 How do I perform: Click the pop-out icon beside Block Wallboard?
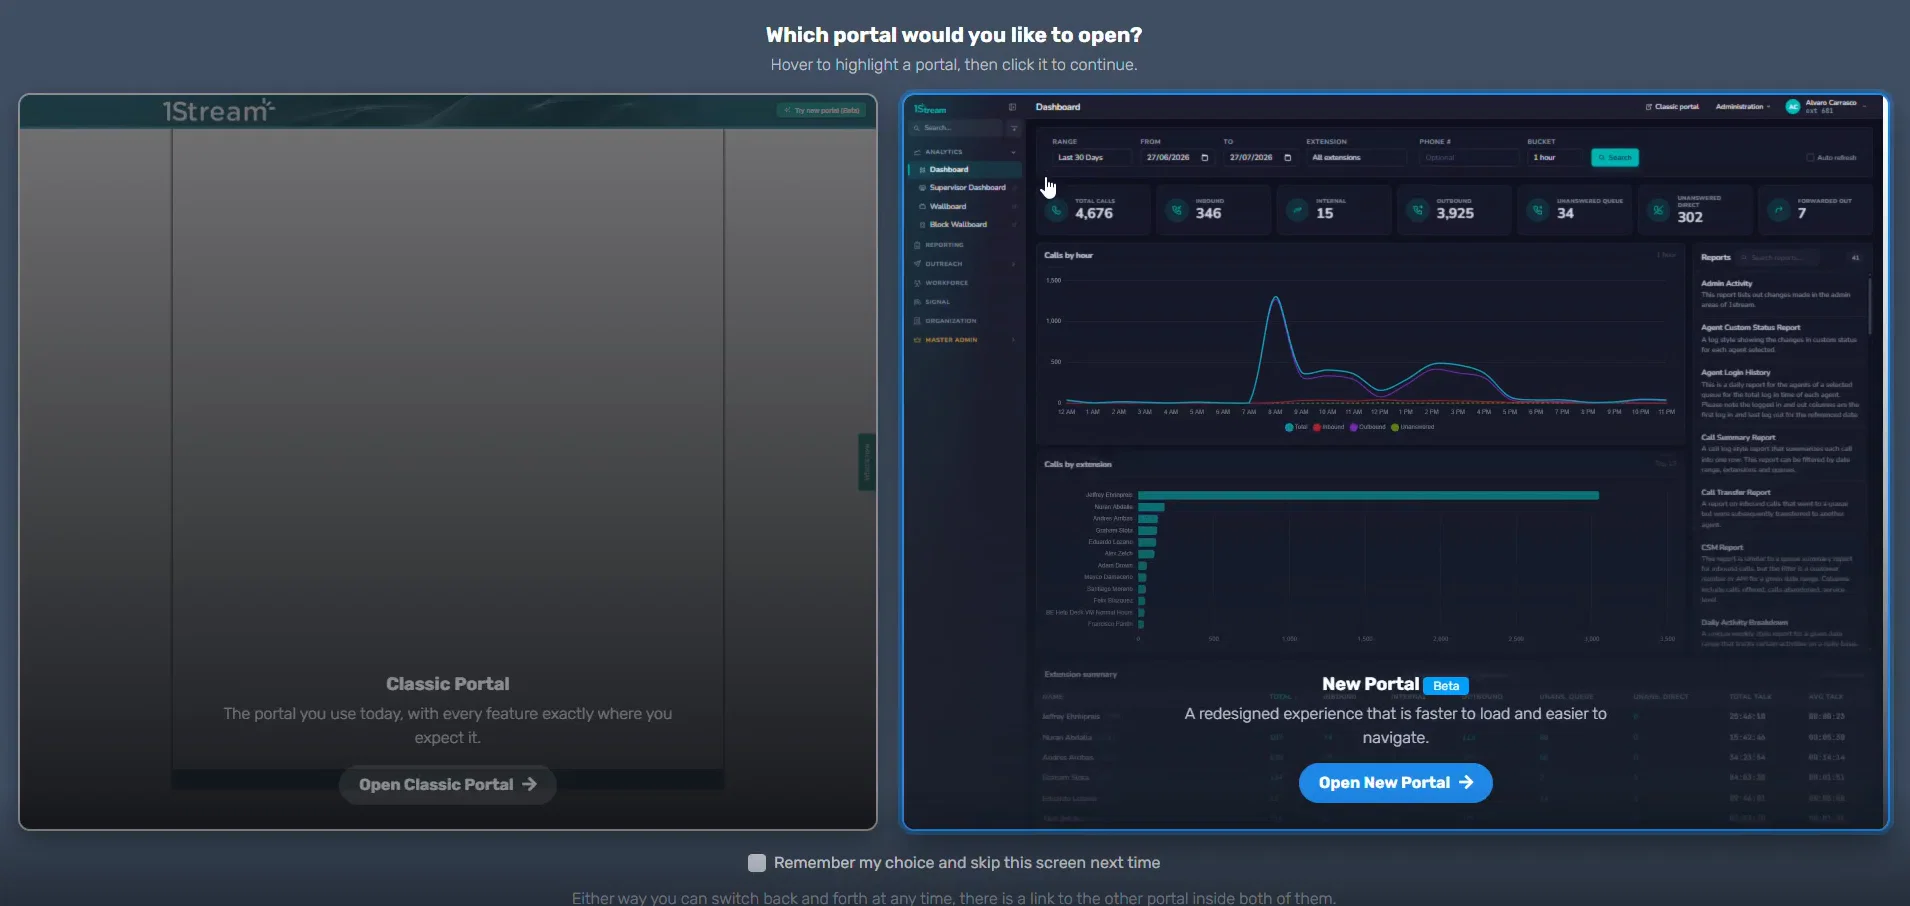1014,225
